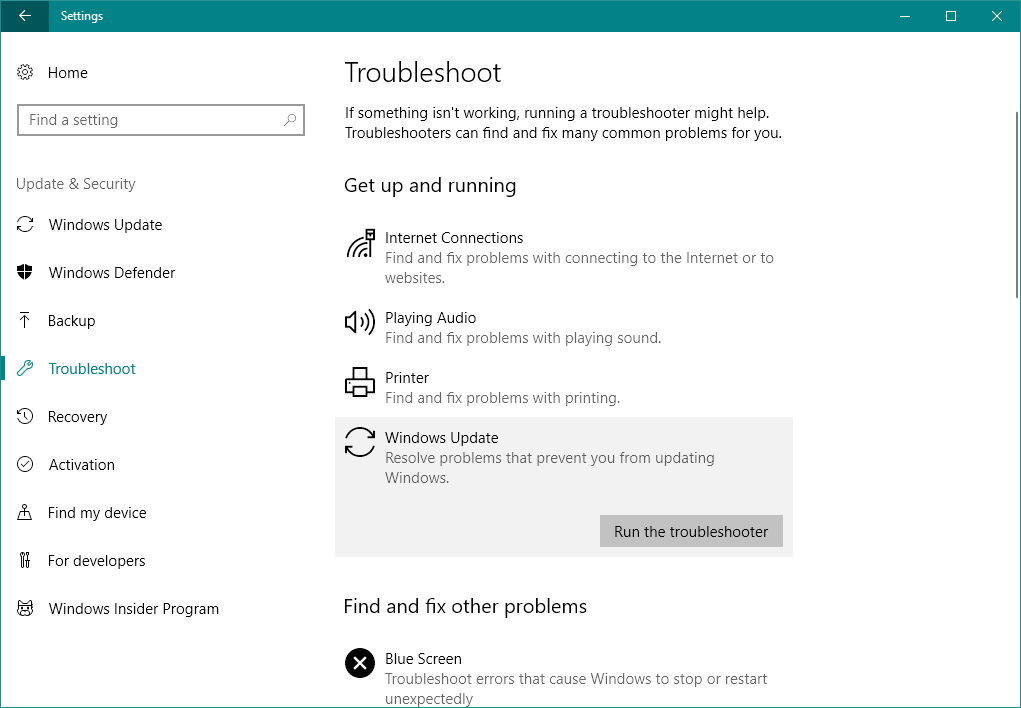The image size is (1021, 708).
Task: Click the Playing Audio speaker icon
Action: point(359,322)
